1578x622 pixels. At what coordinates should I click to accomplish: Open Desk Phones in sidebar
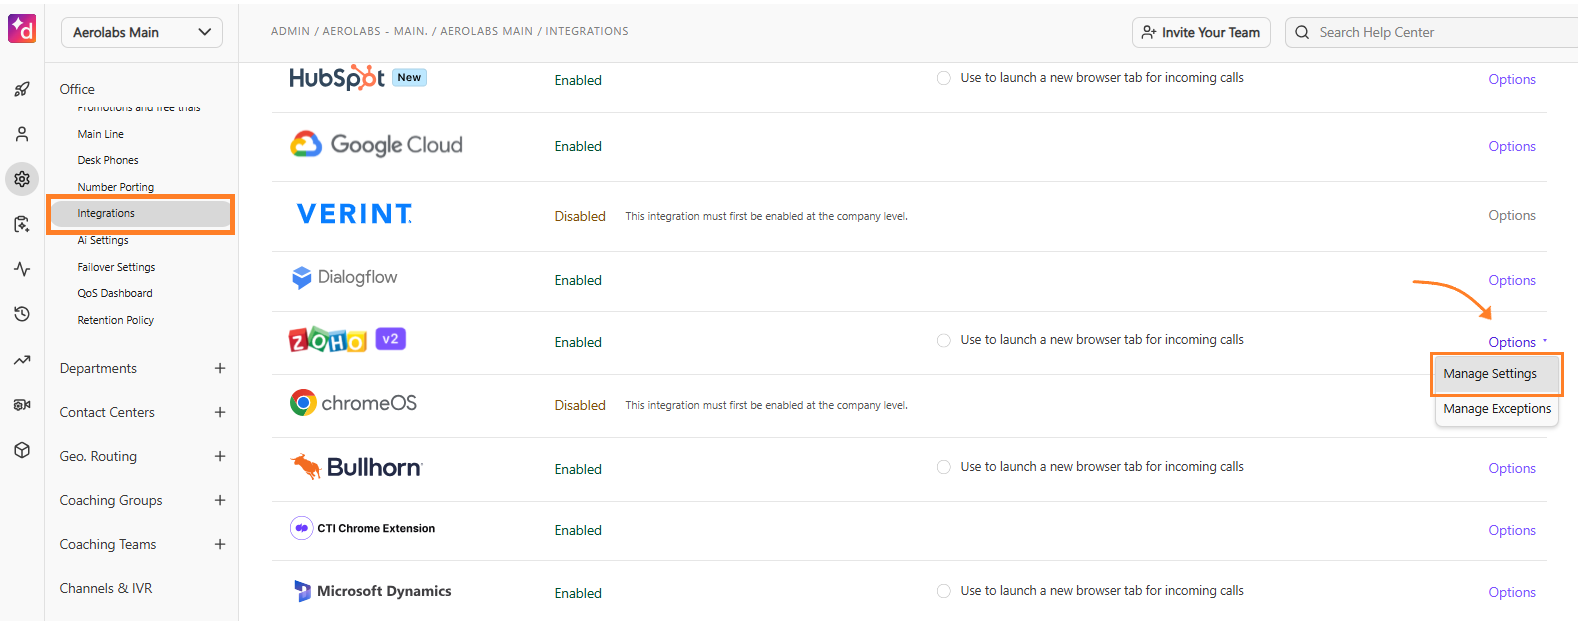108,160
